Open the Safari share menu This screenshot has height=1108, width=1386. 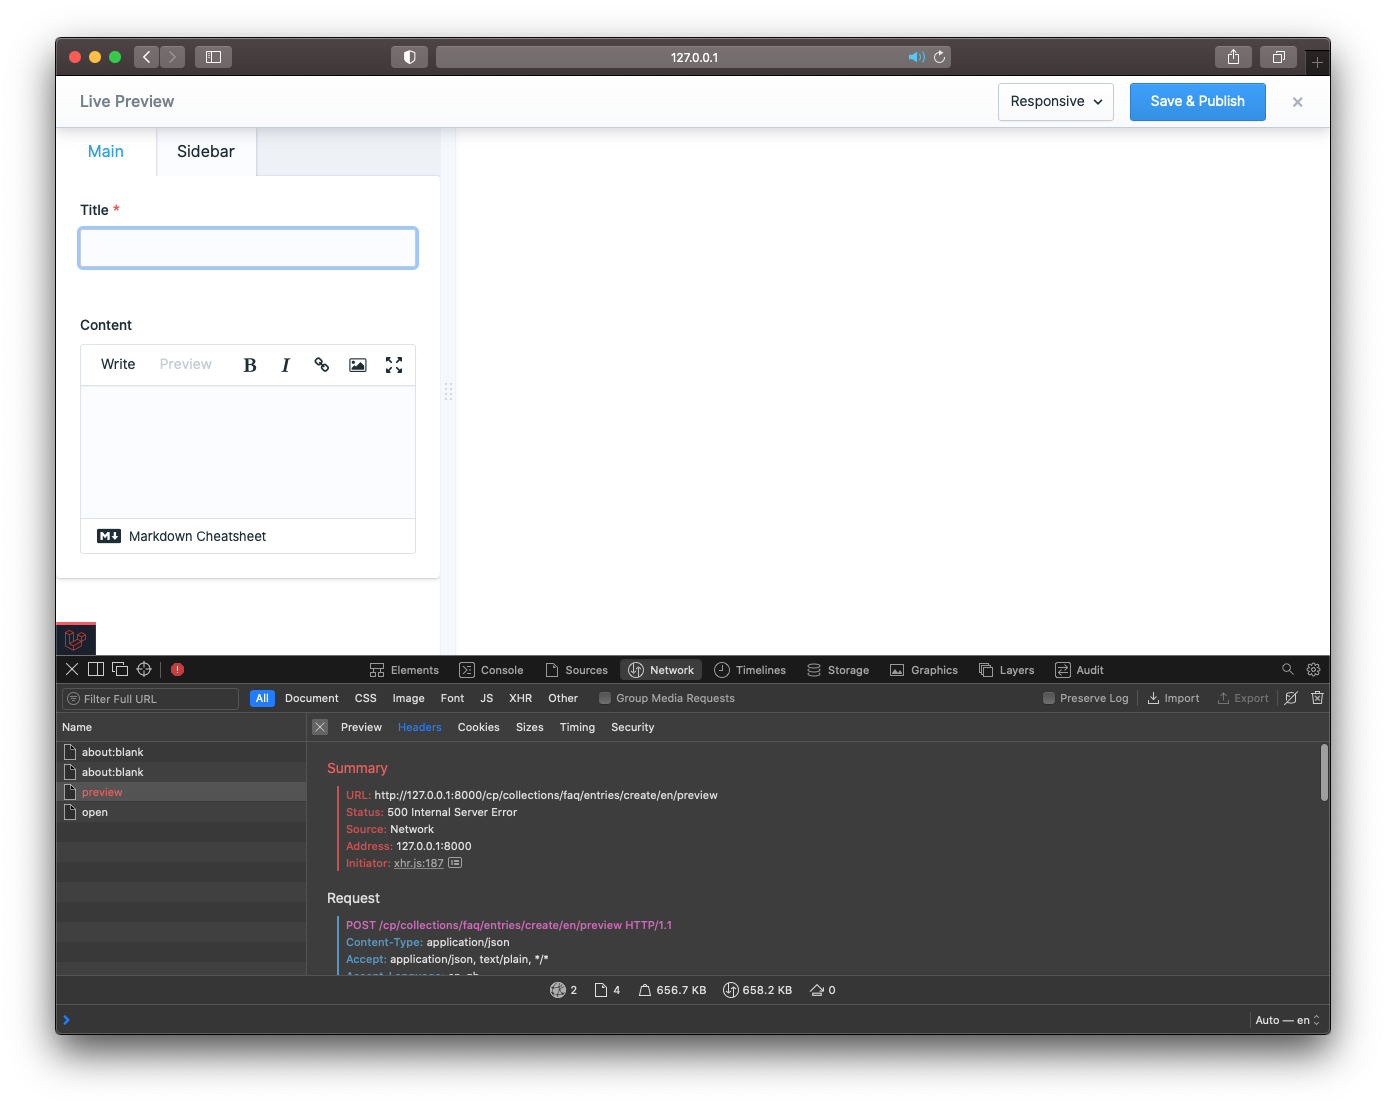[1233, 57]
